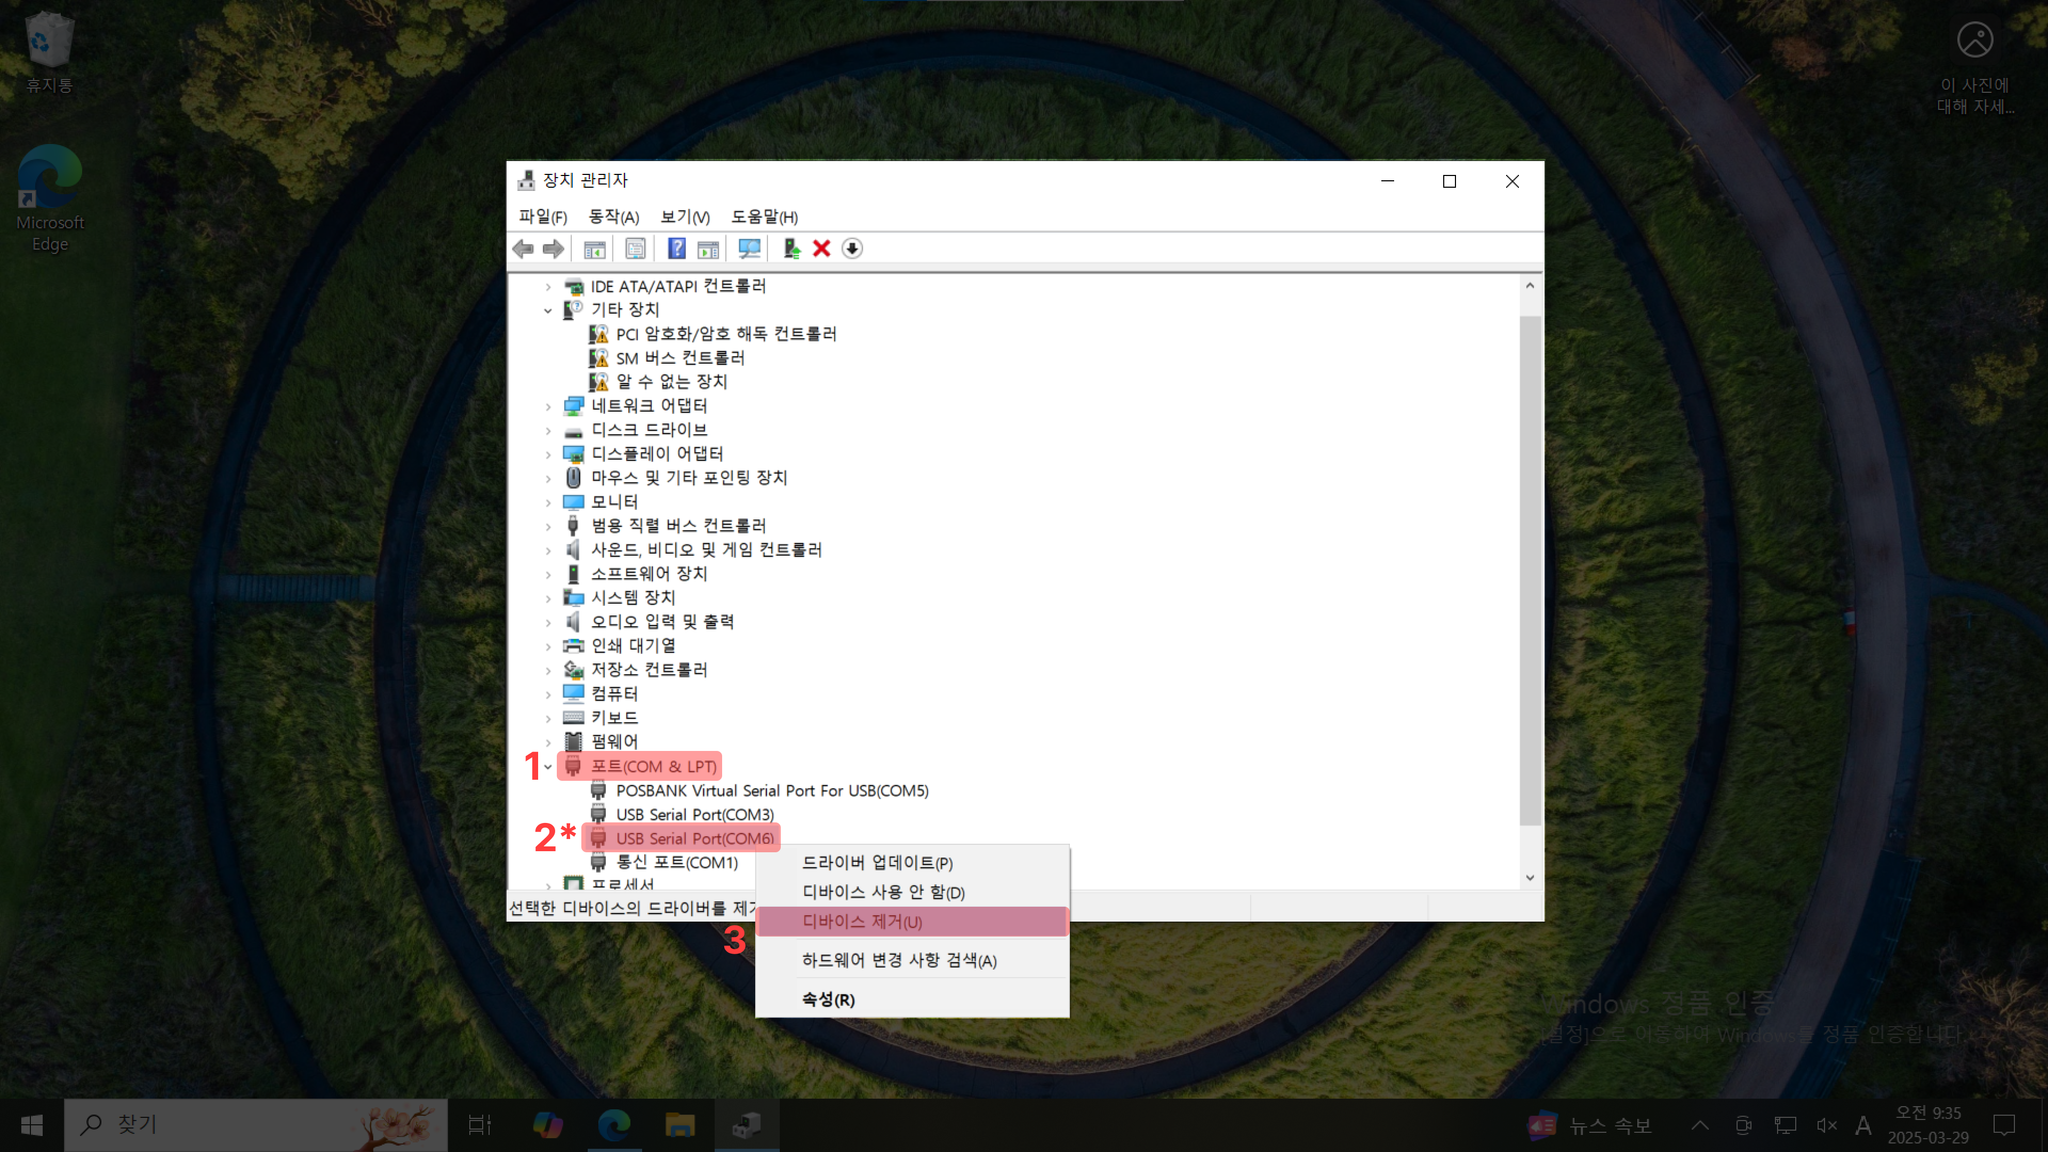Click the Windows Start button

pos(32,1125)
